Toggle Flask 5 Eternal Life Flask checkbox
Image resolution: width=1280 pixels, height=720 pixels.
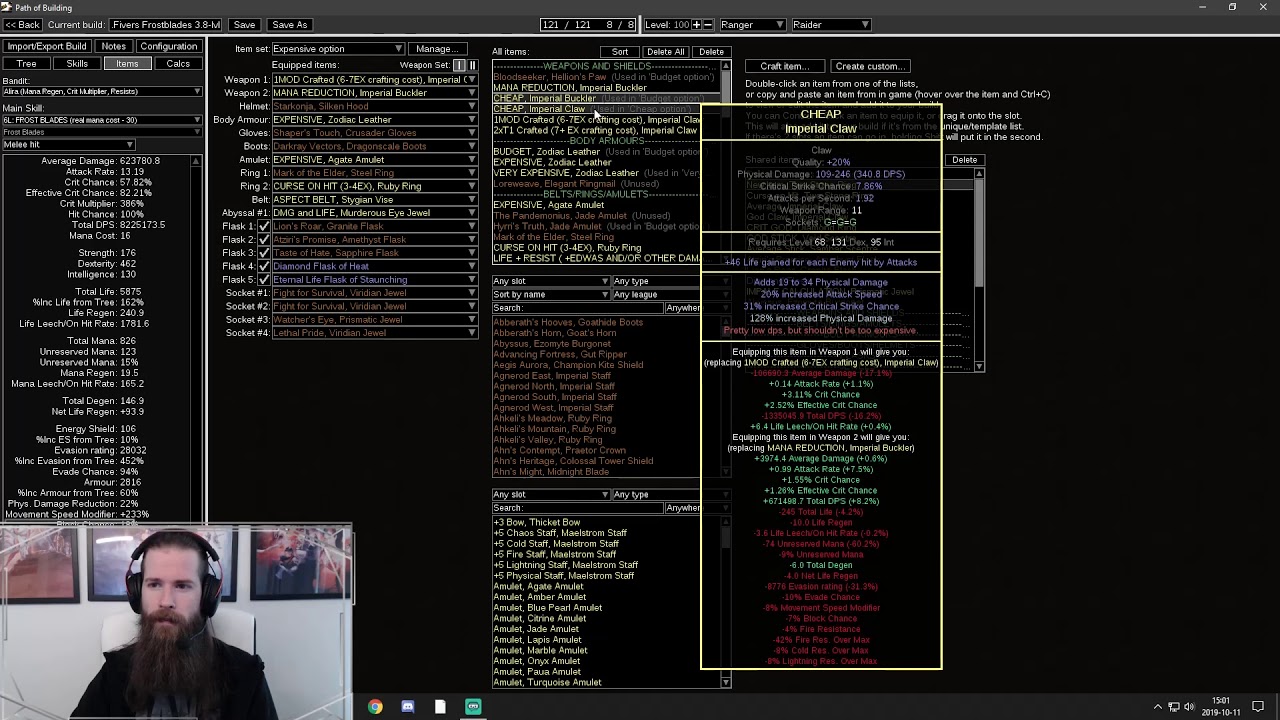click(x=264, y=279)
